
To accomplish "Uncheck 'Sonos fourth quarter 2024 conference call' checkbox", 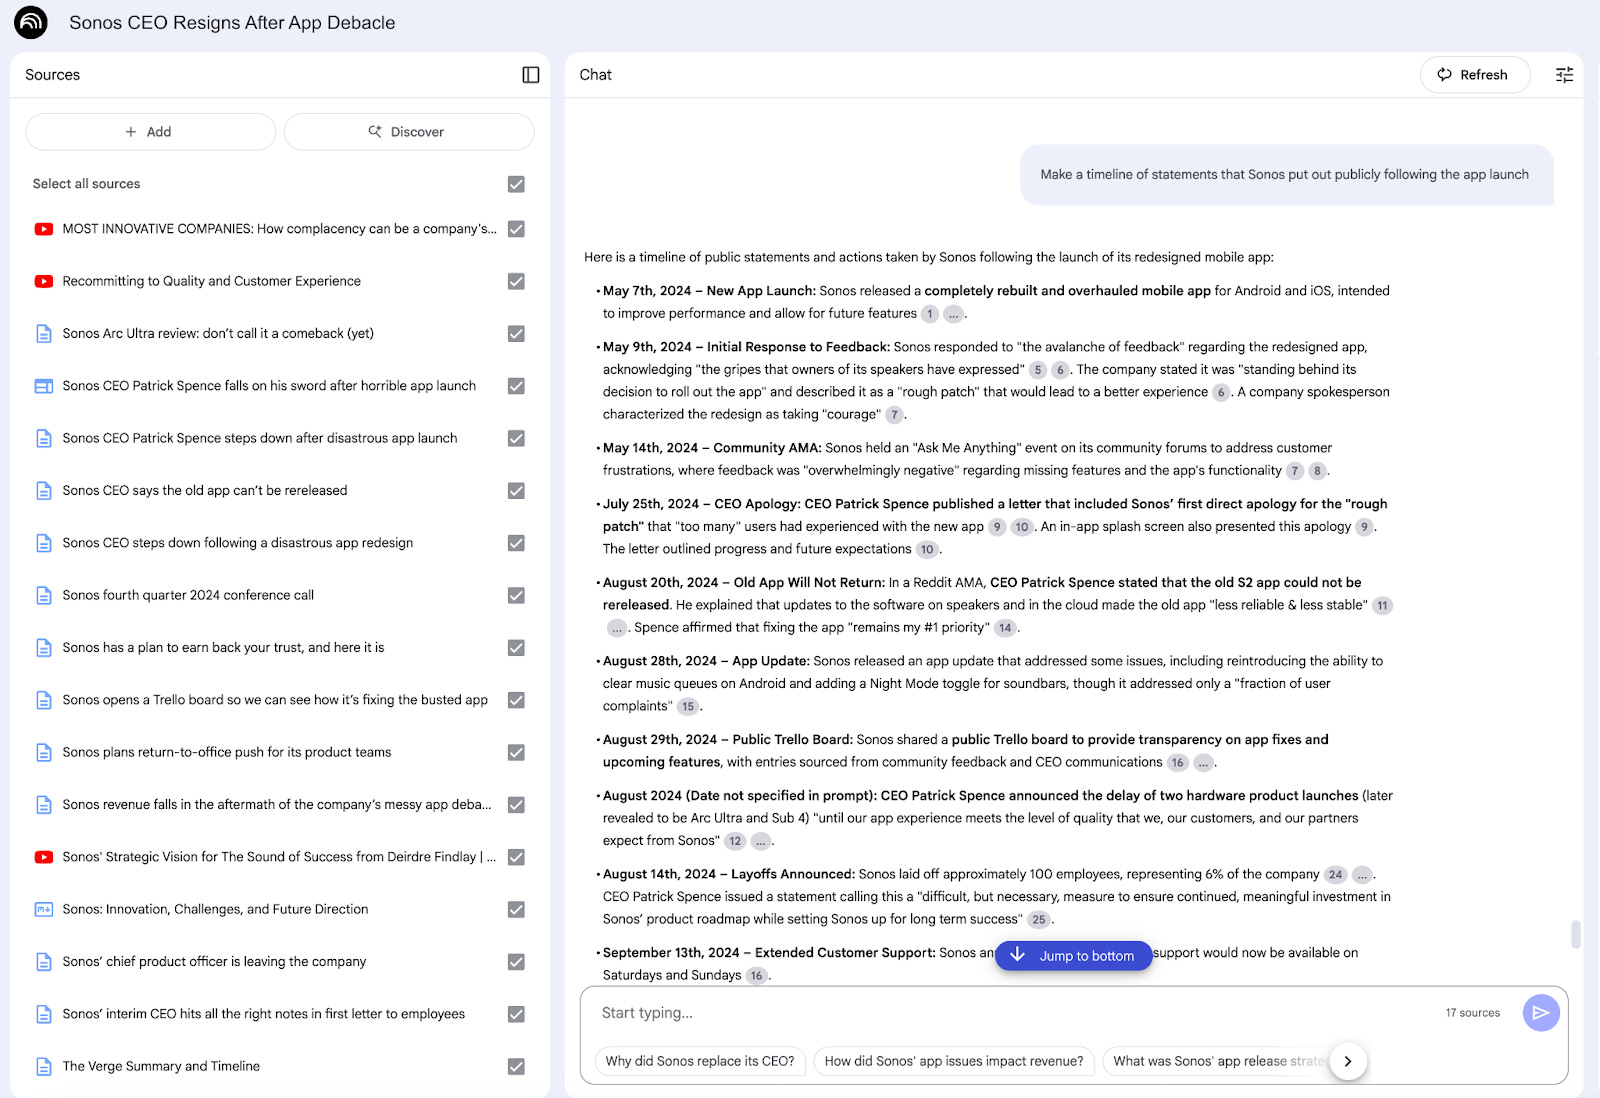I will [x=516, y=595].
